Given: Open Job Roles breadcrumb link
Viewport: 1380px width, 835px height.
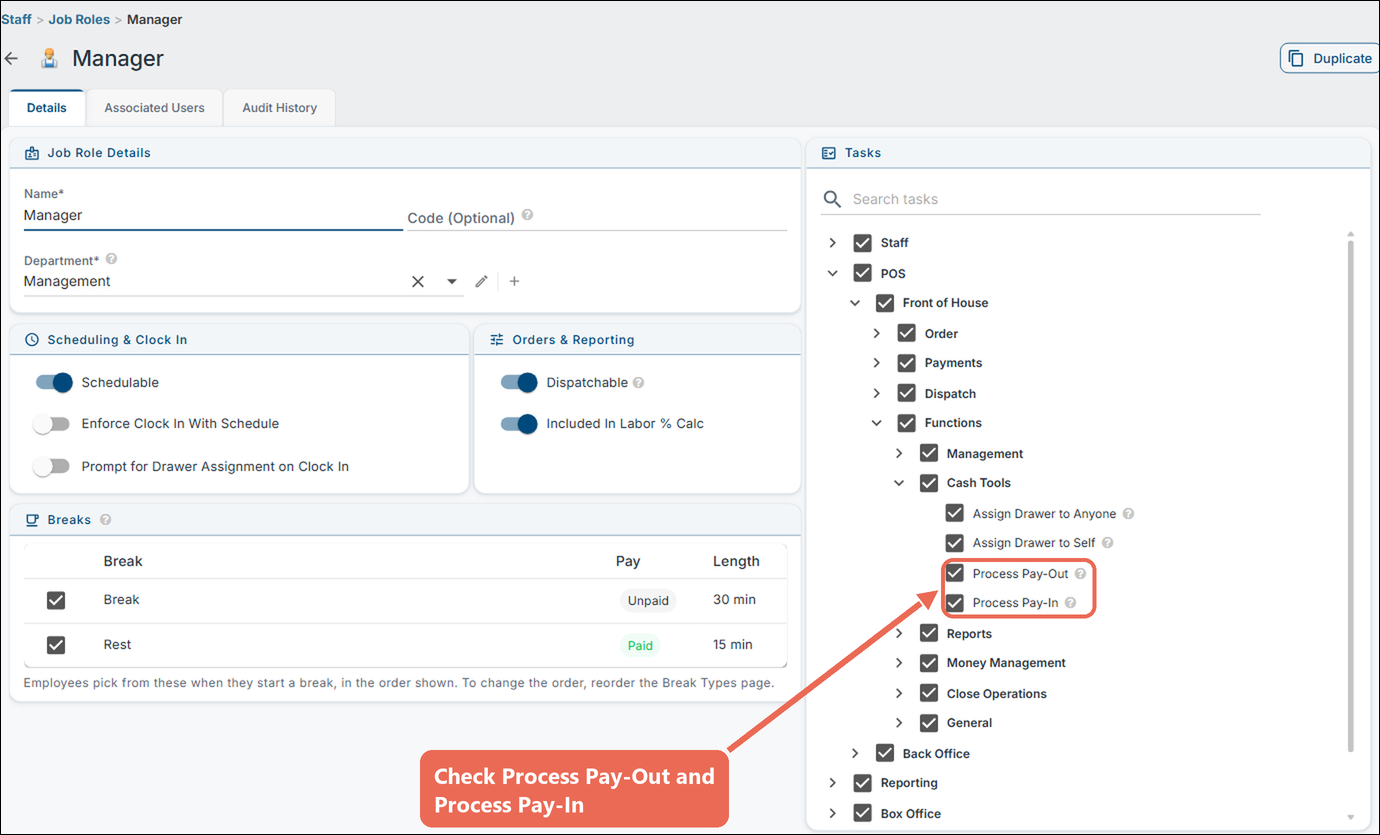Looking at the screenshot, I should click(x=79, y=19).
